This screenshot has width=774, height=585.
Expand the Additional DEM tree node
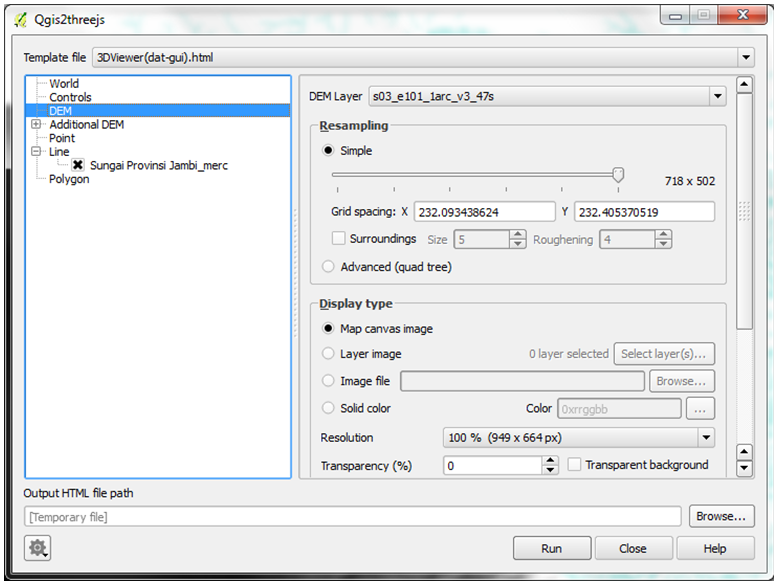pyautogui.click(x=36, y=124)
